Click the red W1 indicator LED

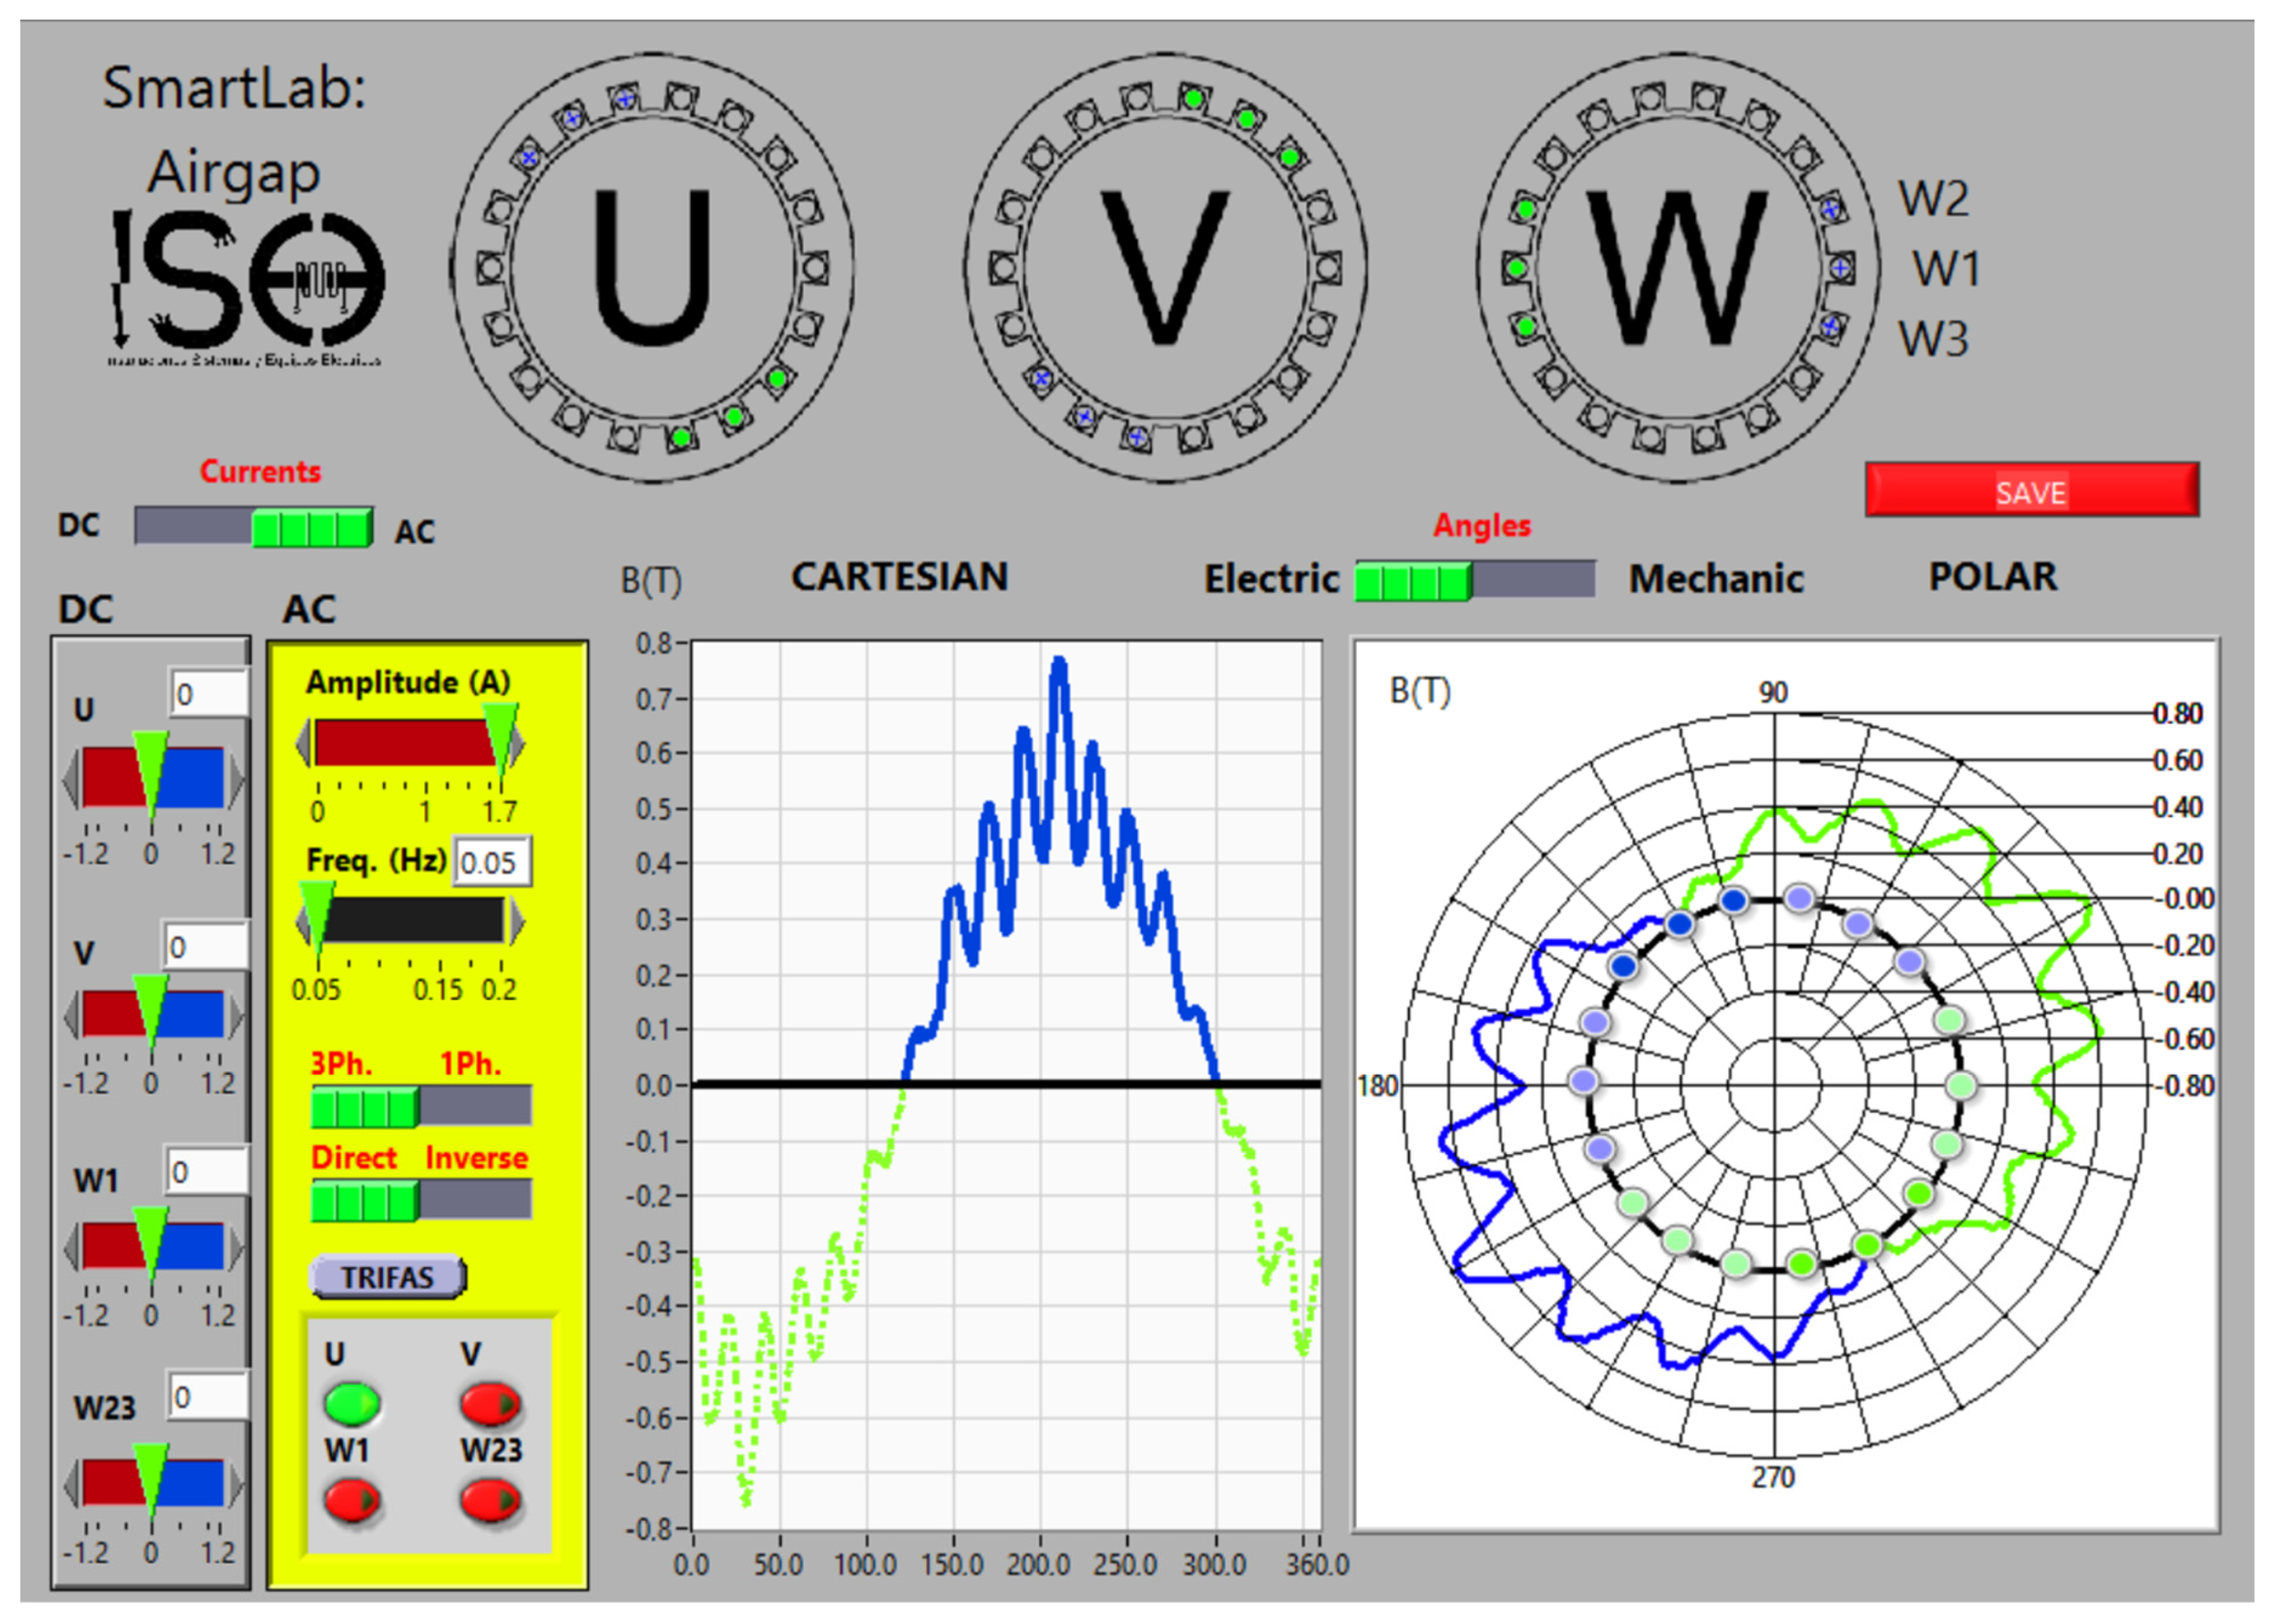pos(352,1500)
